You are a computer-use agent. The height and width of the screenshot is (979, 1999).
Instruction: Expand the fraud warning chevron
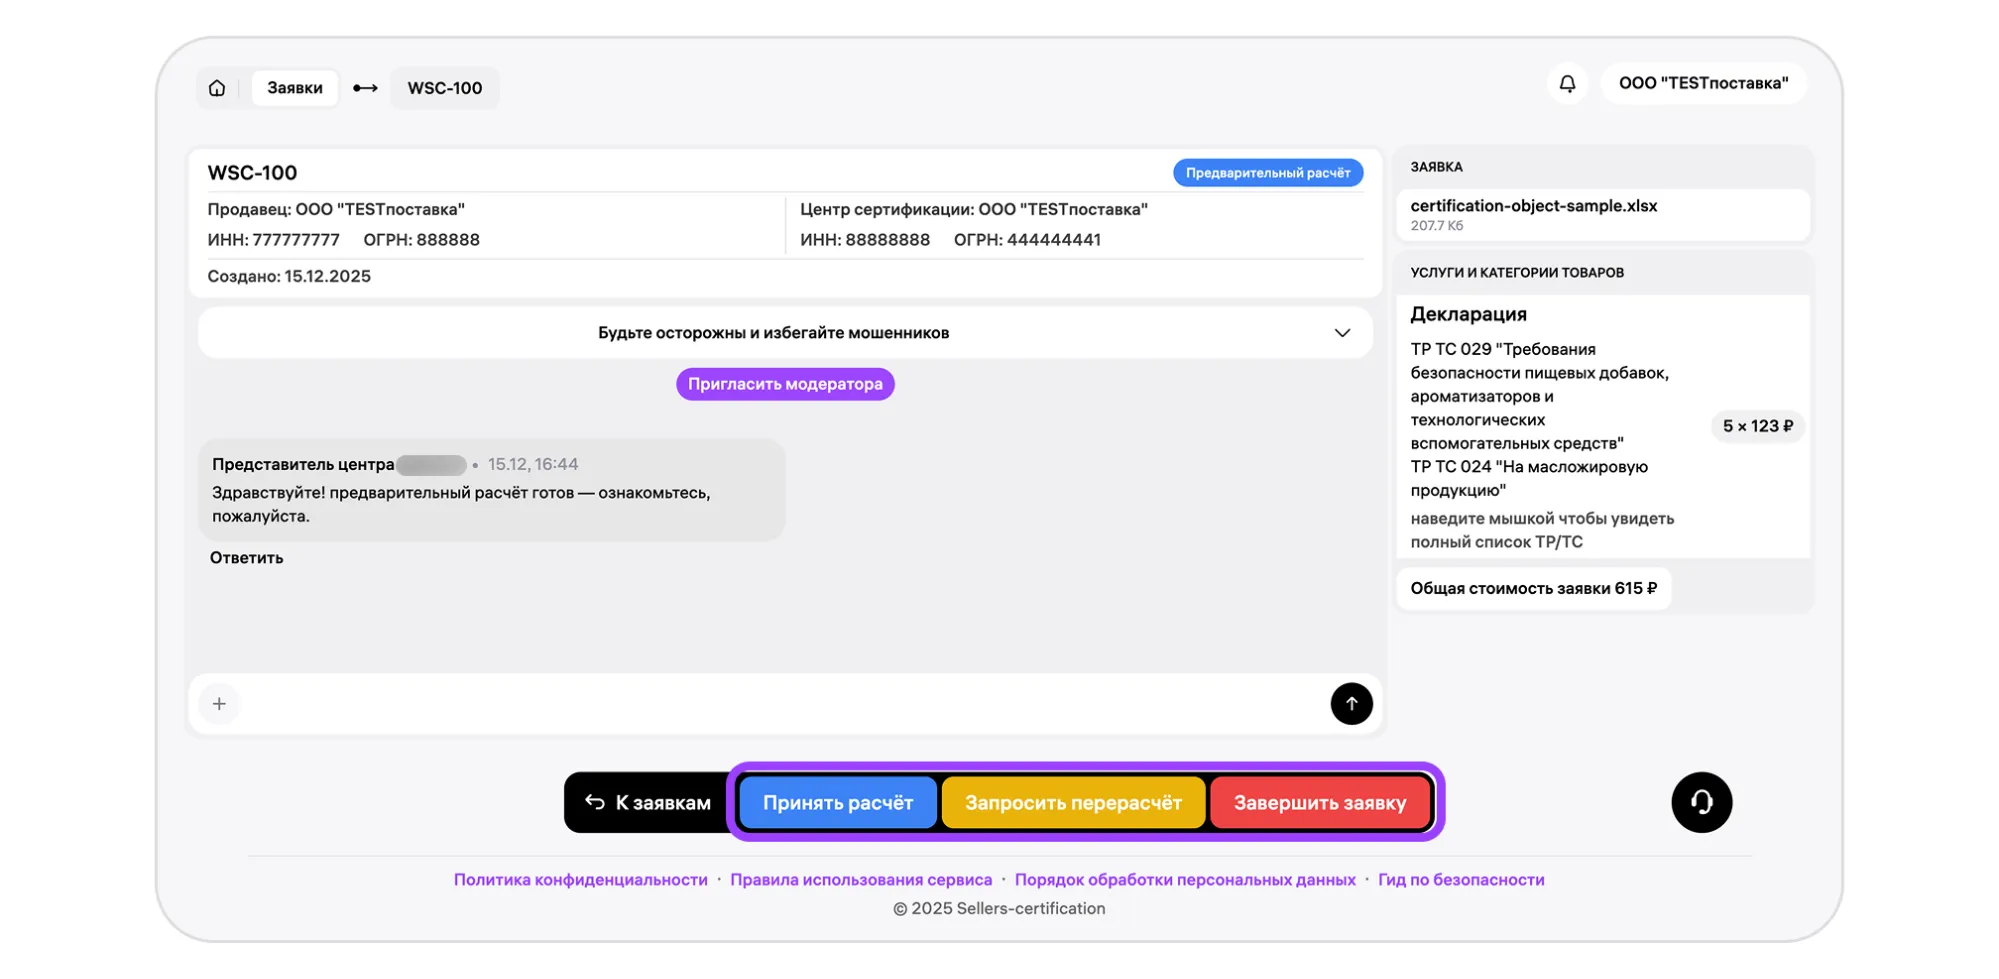click(1342, 333)
